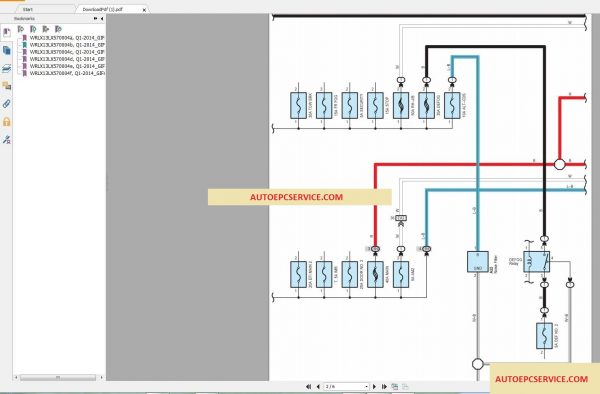The height and width of the screenshot is (394, 600).
Task: Open the Layers panel icon
Action: [x=7, y=68]
